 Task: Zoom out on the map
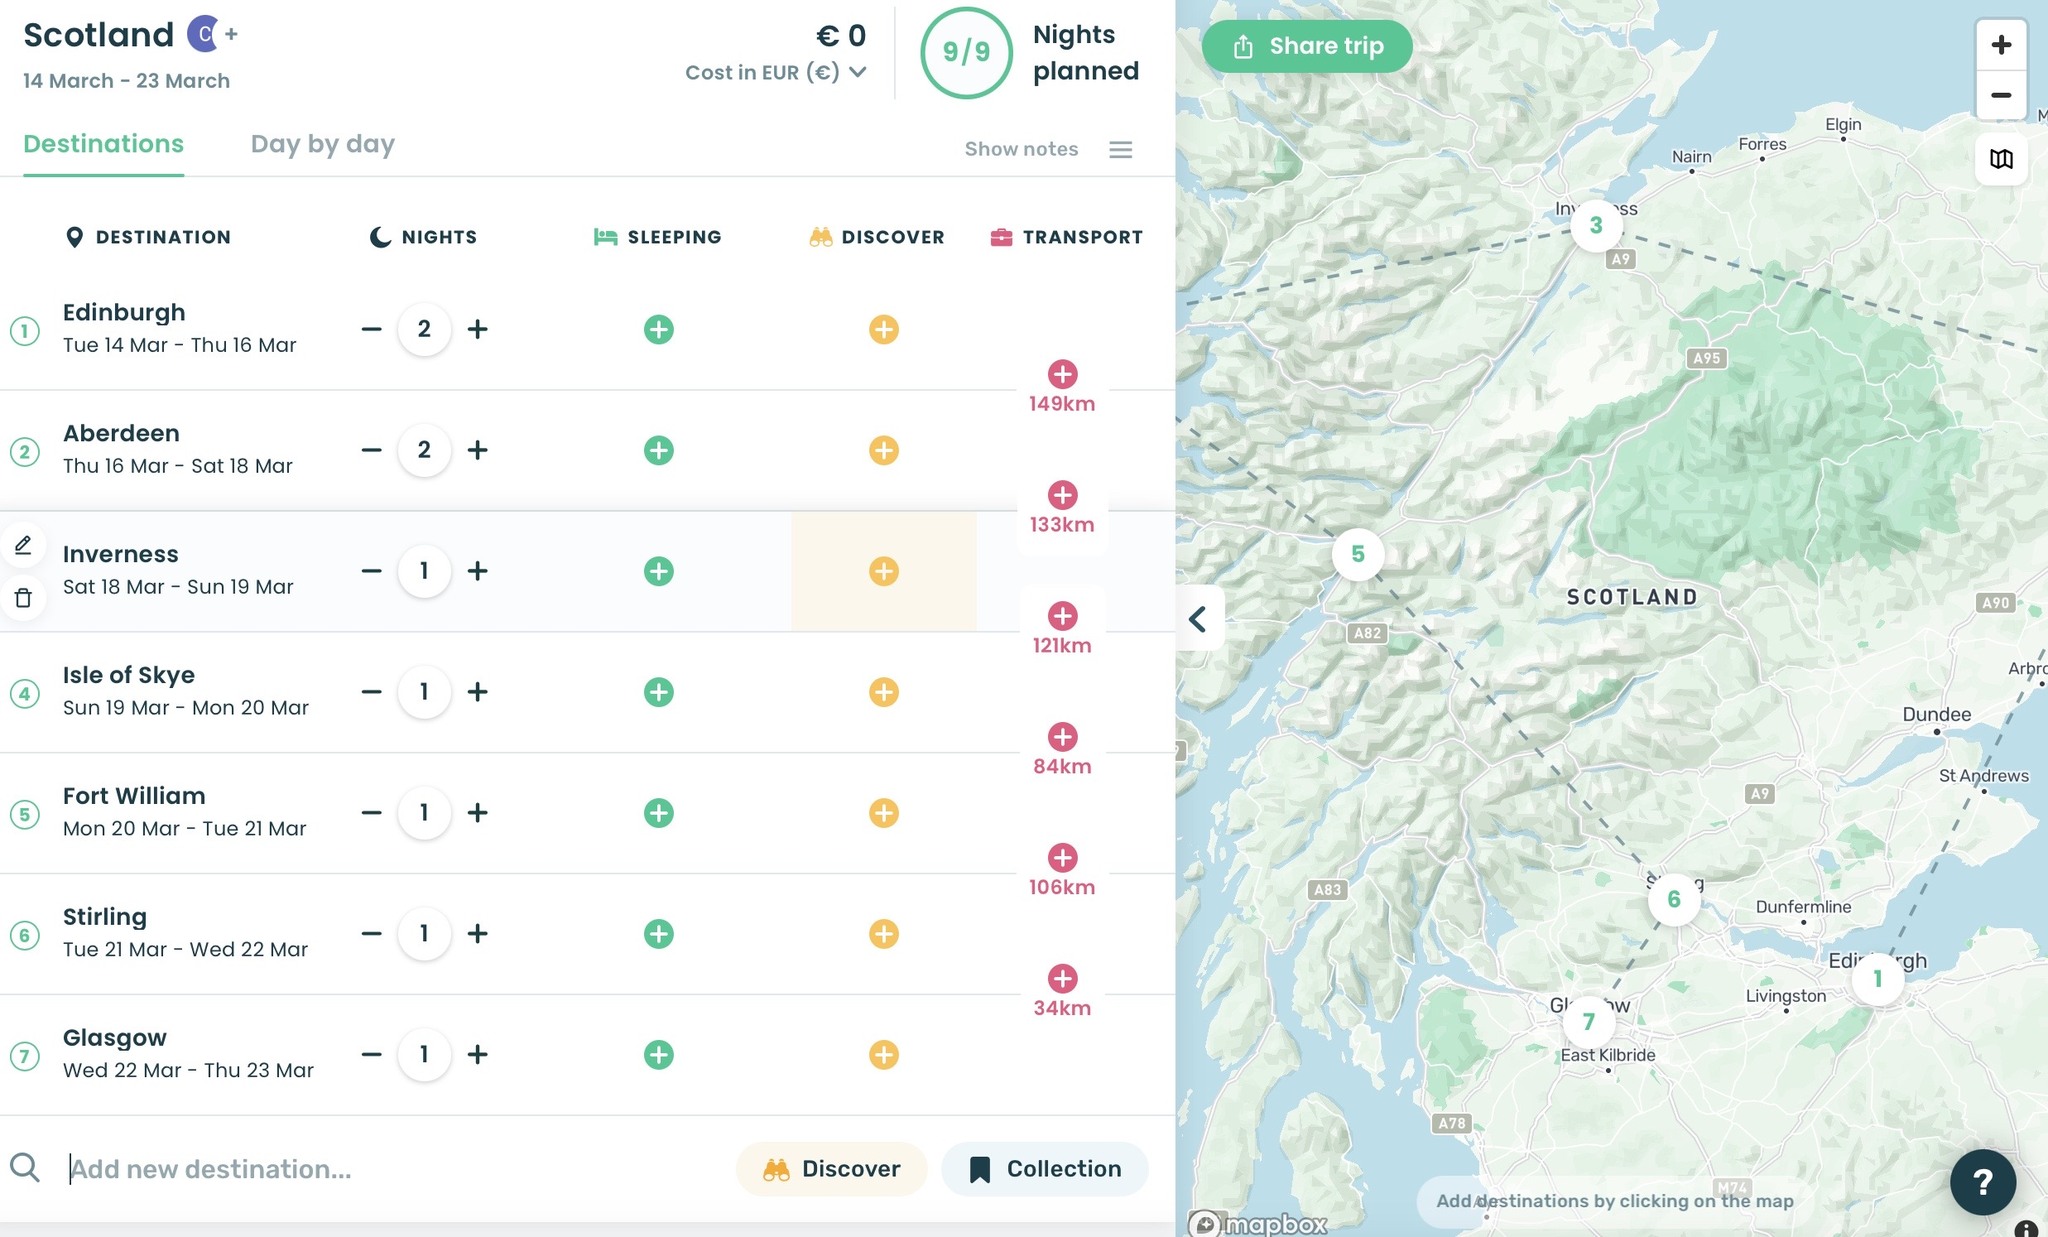pos(2001,96)
